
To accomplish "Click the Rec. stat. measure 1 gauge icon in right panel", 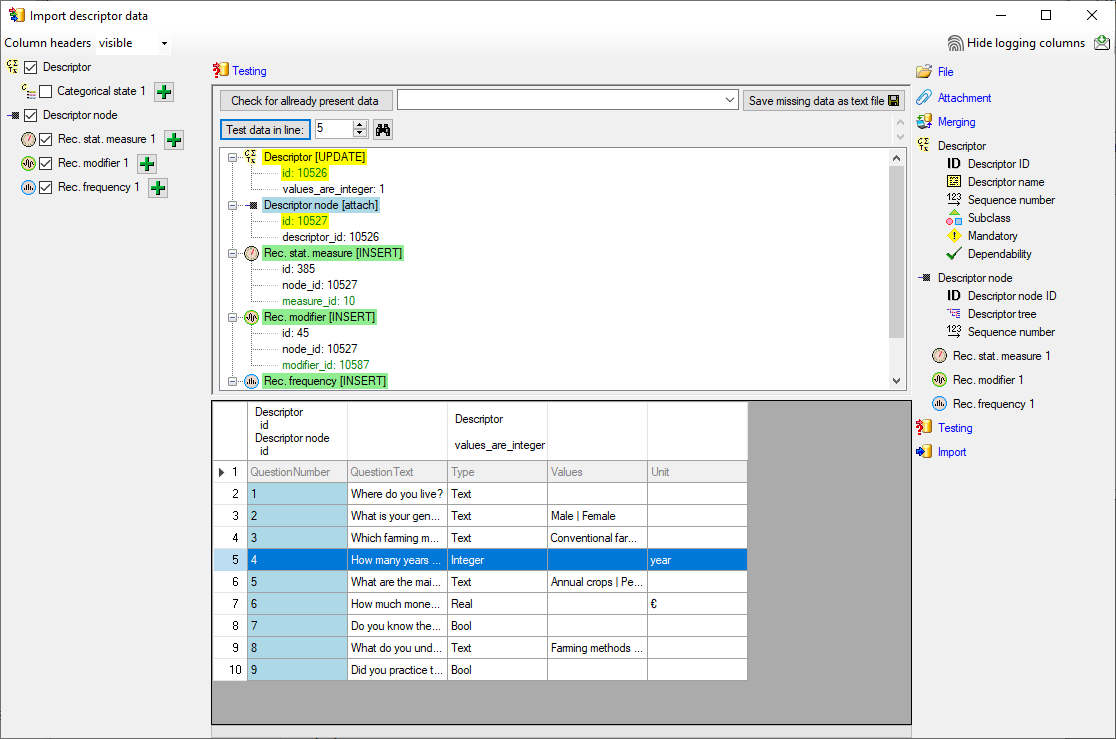I will click(939, 356).
